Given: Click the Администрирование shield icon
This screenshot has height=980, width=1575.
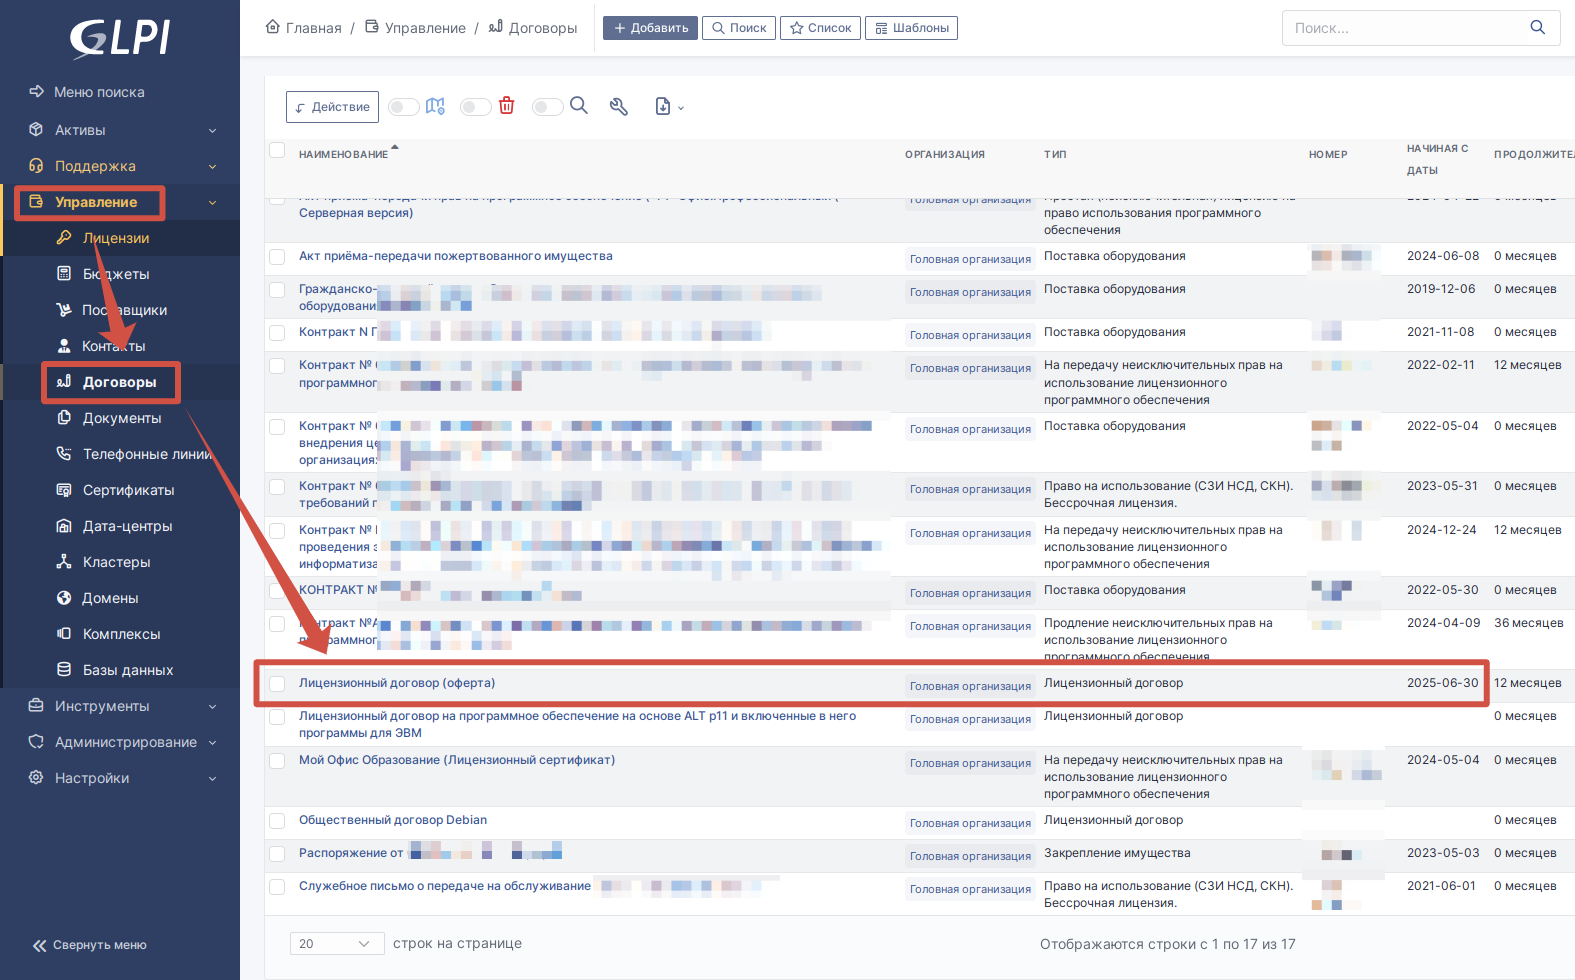Looking at the screenshot, I should (36, 742).
